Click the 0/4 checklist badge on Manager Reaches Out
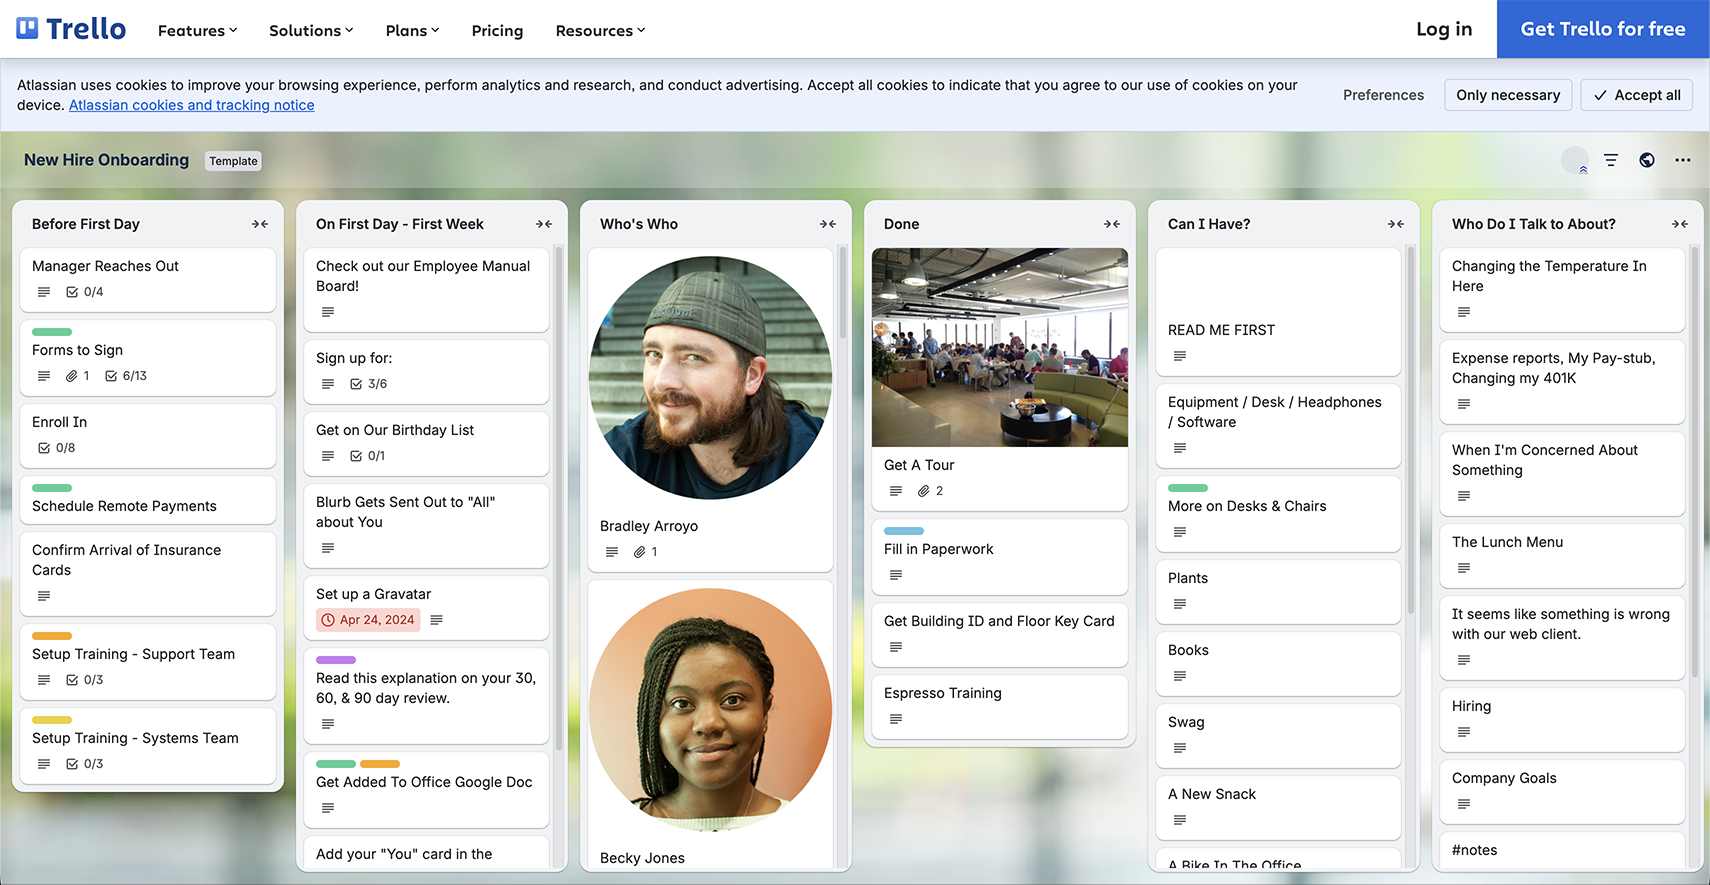 click(85, 292)
